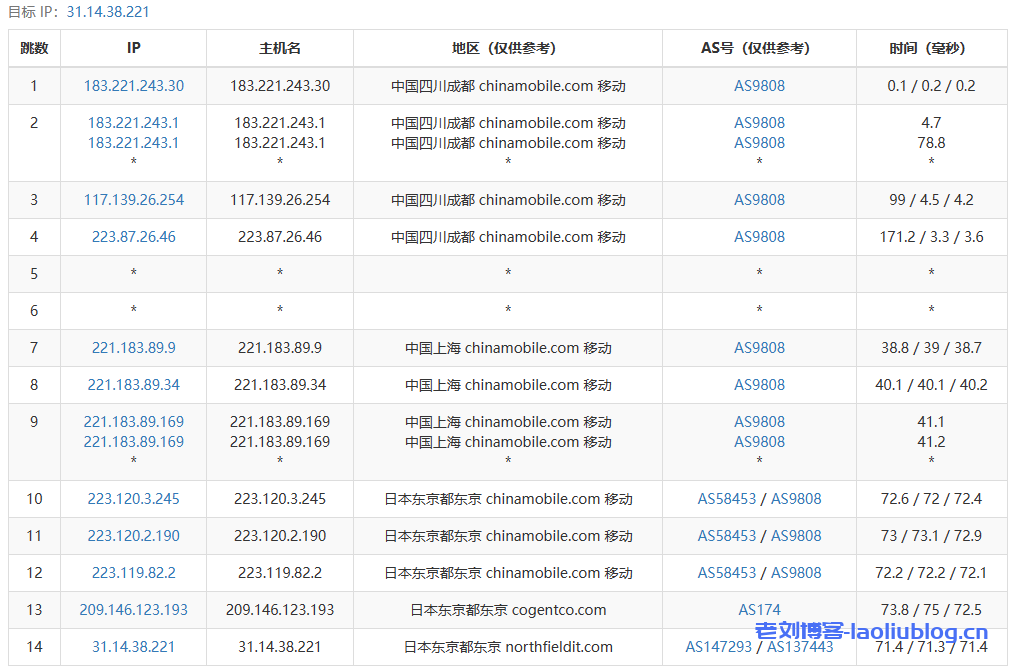Click the 时间（毫秒） column header

(931, 48)
